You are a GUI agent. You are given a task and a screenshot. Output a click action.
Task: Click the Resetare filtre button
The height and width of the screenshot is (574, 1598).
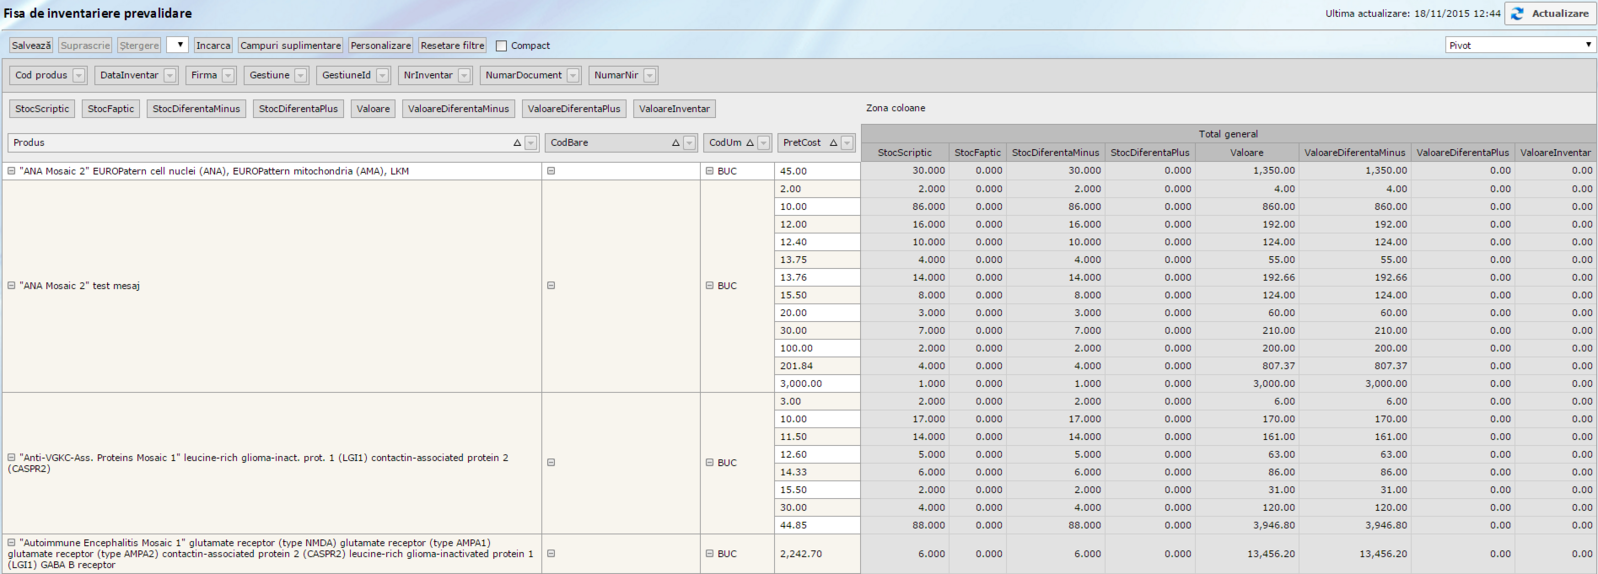click(452, 46)
